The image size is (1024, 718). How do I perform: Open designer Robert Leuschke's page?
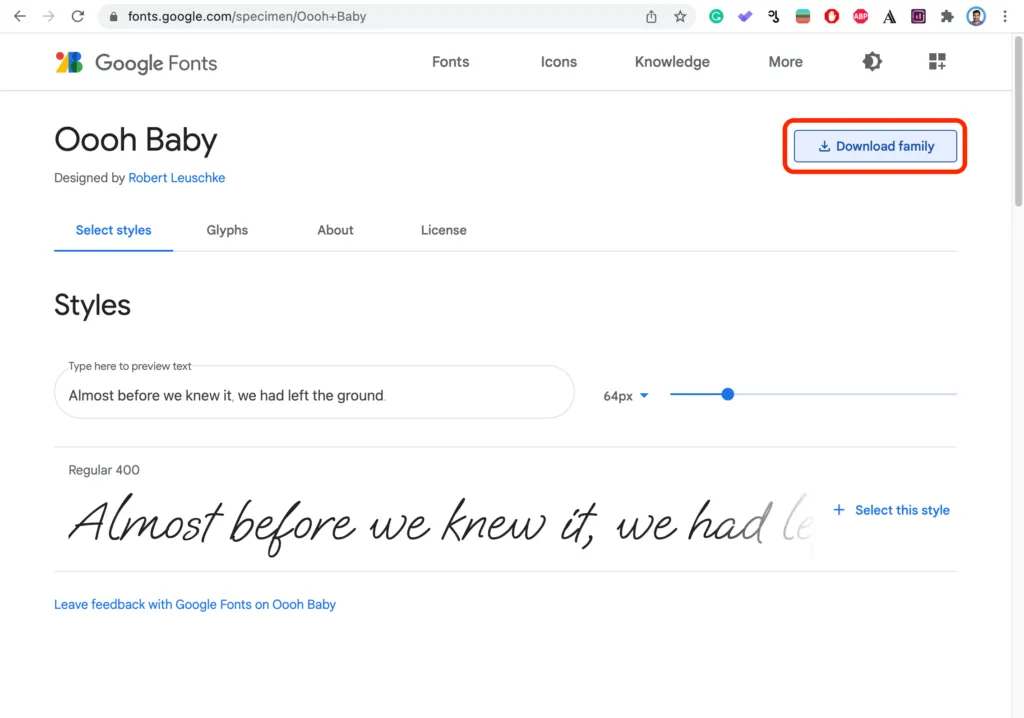pyautogui.click(x=176, y=177)
